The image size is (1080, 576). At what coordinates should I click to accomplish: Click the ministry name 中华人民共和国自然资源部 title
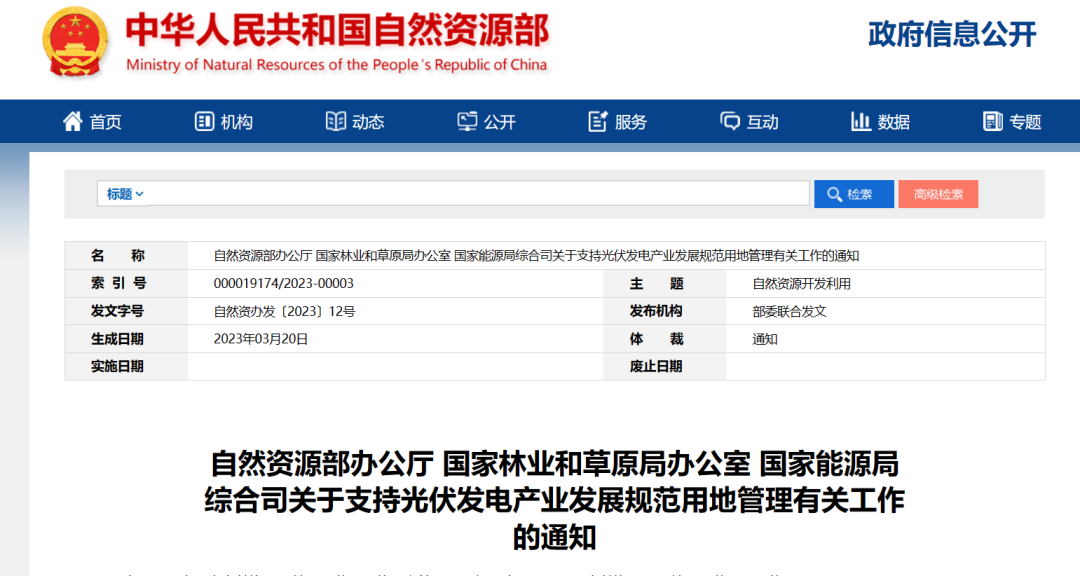[x=337, y=31]
